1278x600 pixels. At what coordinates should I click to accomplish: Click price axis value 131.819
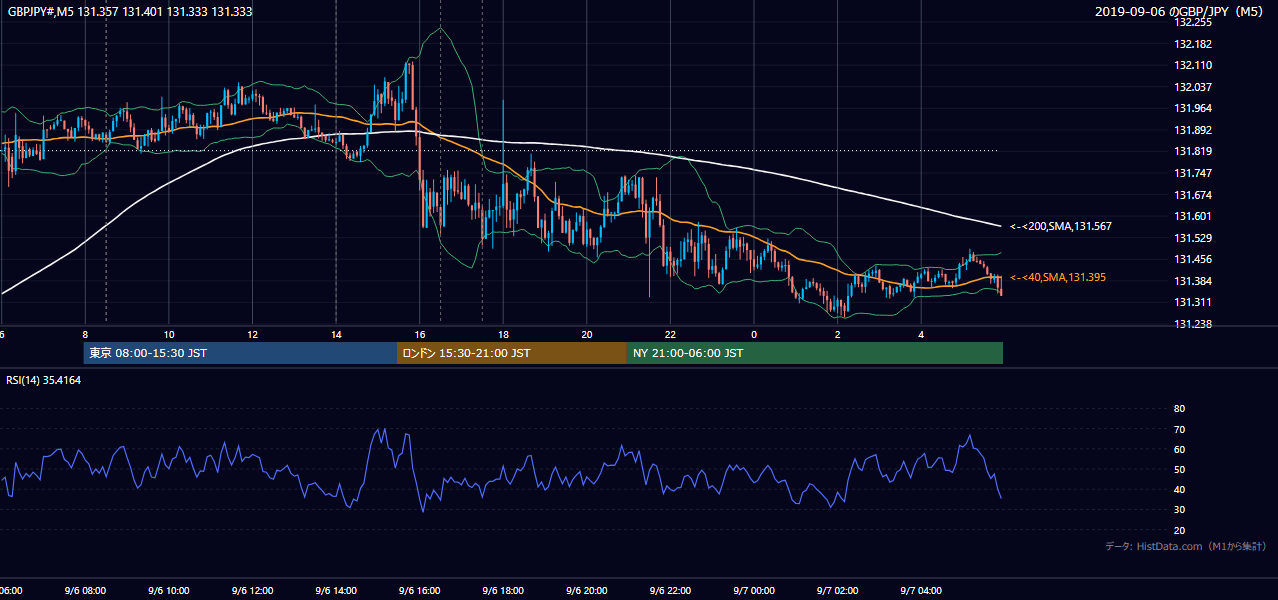tap(1193, 151)
